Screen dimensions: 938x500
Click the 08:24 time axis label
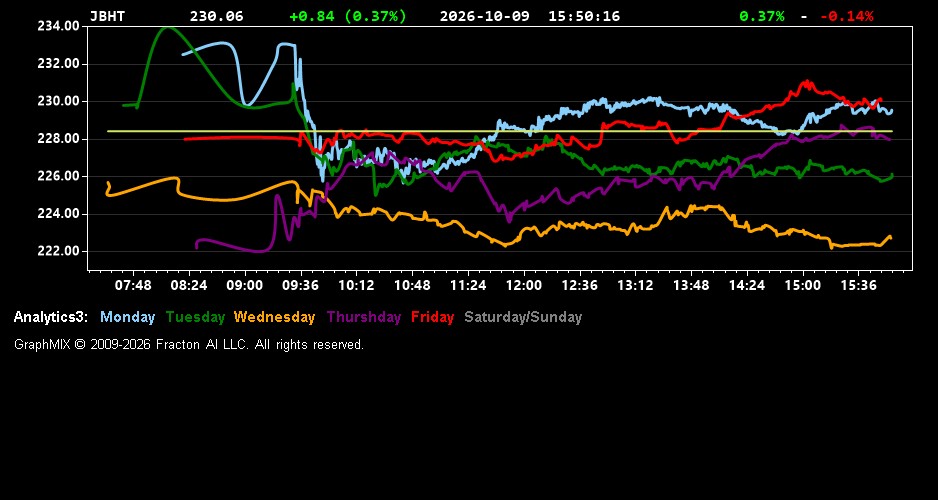(188, 285)
